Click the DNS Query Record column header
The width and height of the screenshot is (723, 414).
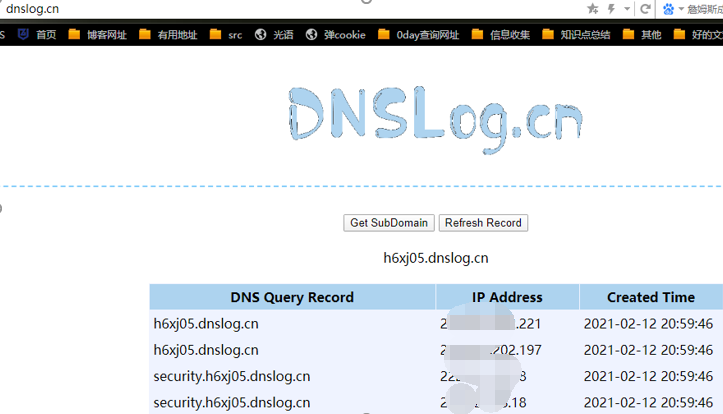coord(292,297)
